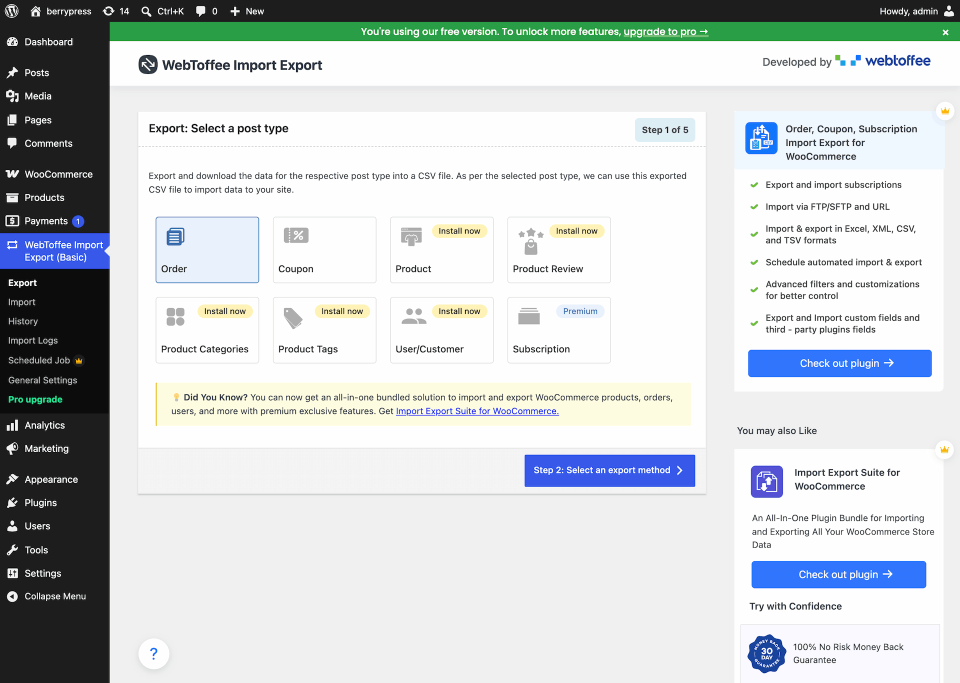
Task: Click the WordPress logo in admin bar
Action: [x=12, y=11]
